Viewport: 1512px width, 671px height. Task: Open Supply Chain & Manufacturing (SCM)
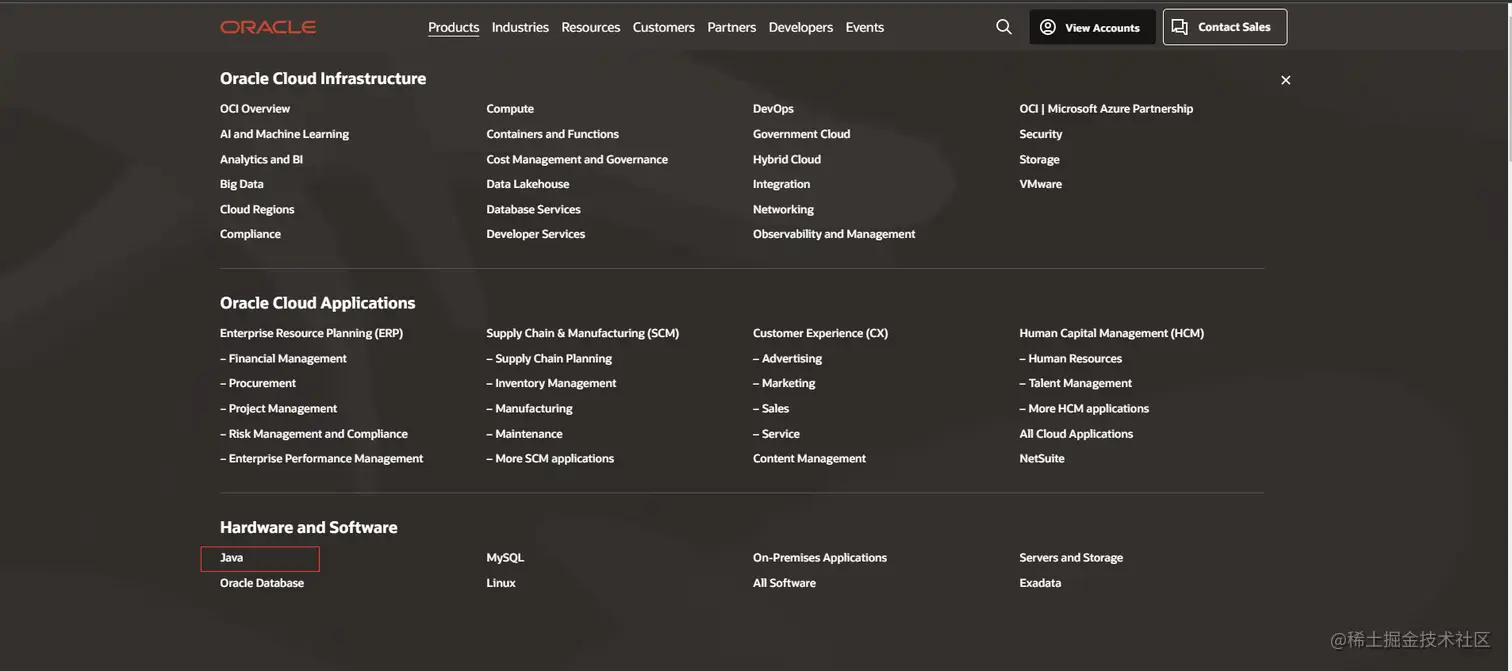point(583,333)
